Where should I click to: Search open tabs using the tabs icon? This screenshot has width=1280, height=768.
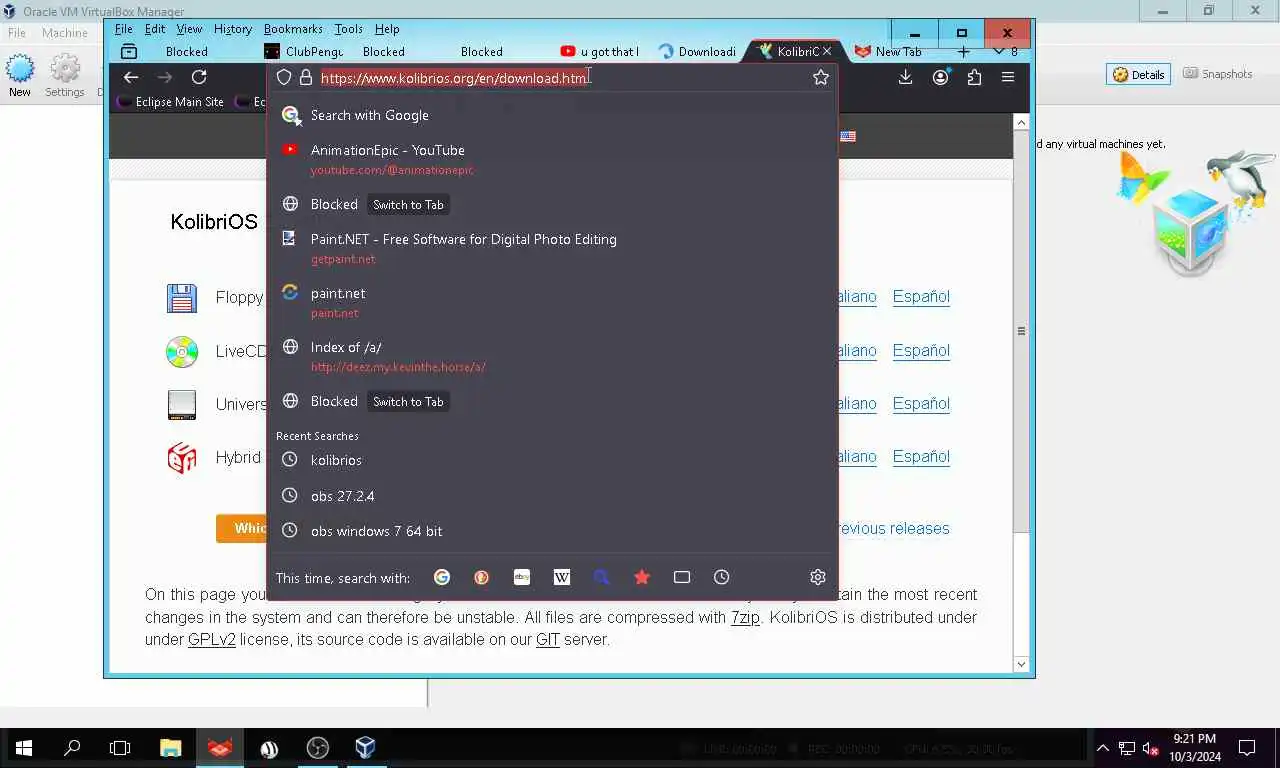click(682, 577)
